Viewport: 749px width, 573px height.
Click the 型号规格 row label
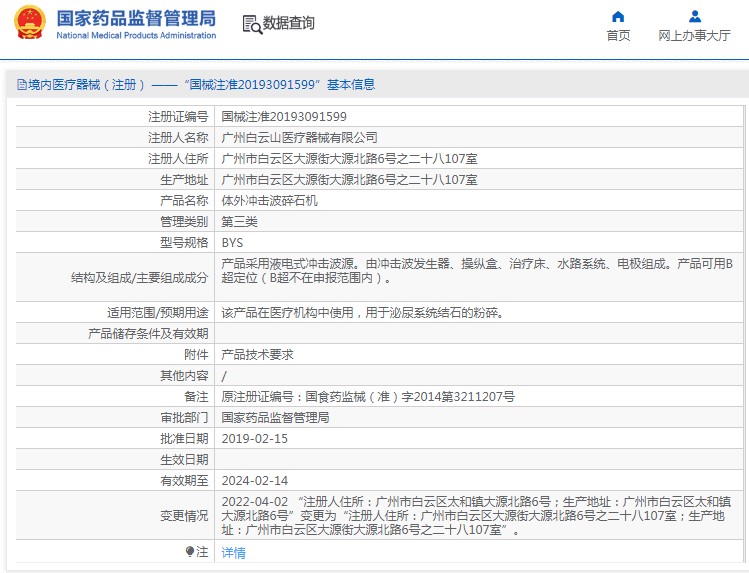click(184, 243)
